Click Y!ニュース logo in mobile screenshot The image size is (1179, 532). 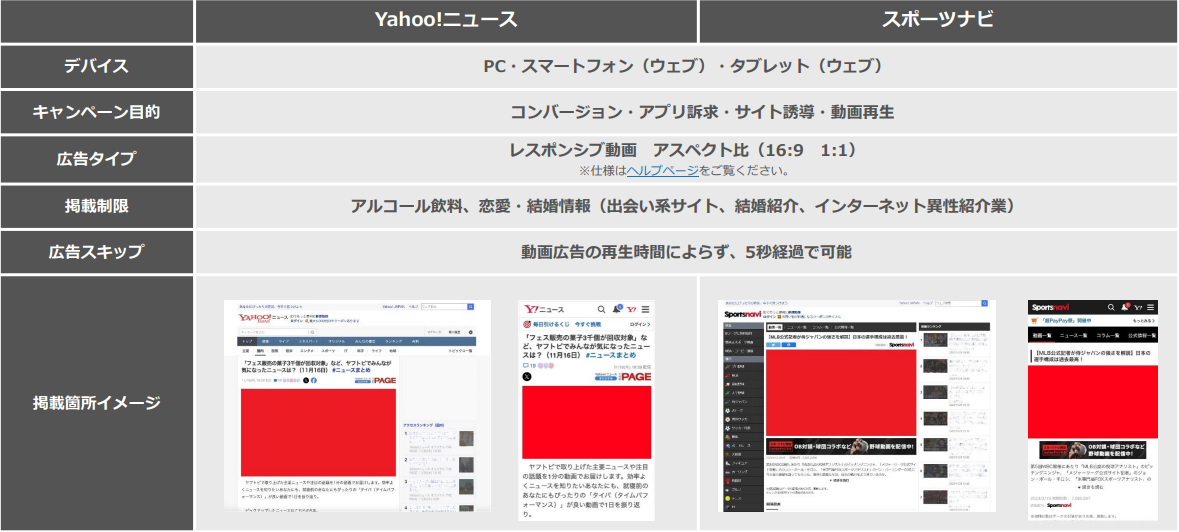pos(544,310)
